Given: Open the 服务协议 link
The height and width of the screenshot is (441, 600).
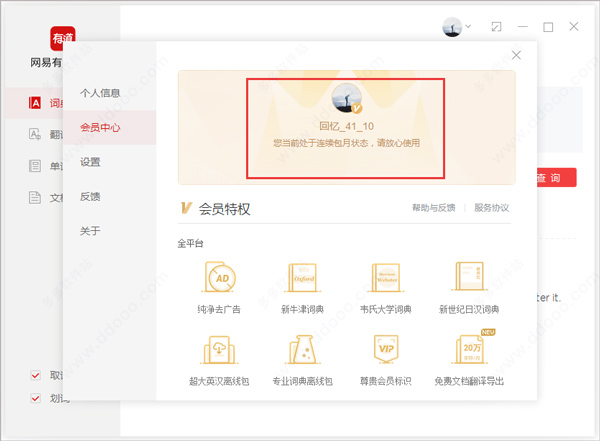Looking at the screenshot, I should 491,208.
